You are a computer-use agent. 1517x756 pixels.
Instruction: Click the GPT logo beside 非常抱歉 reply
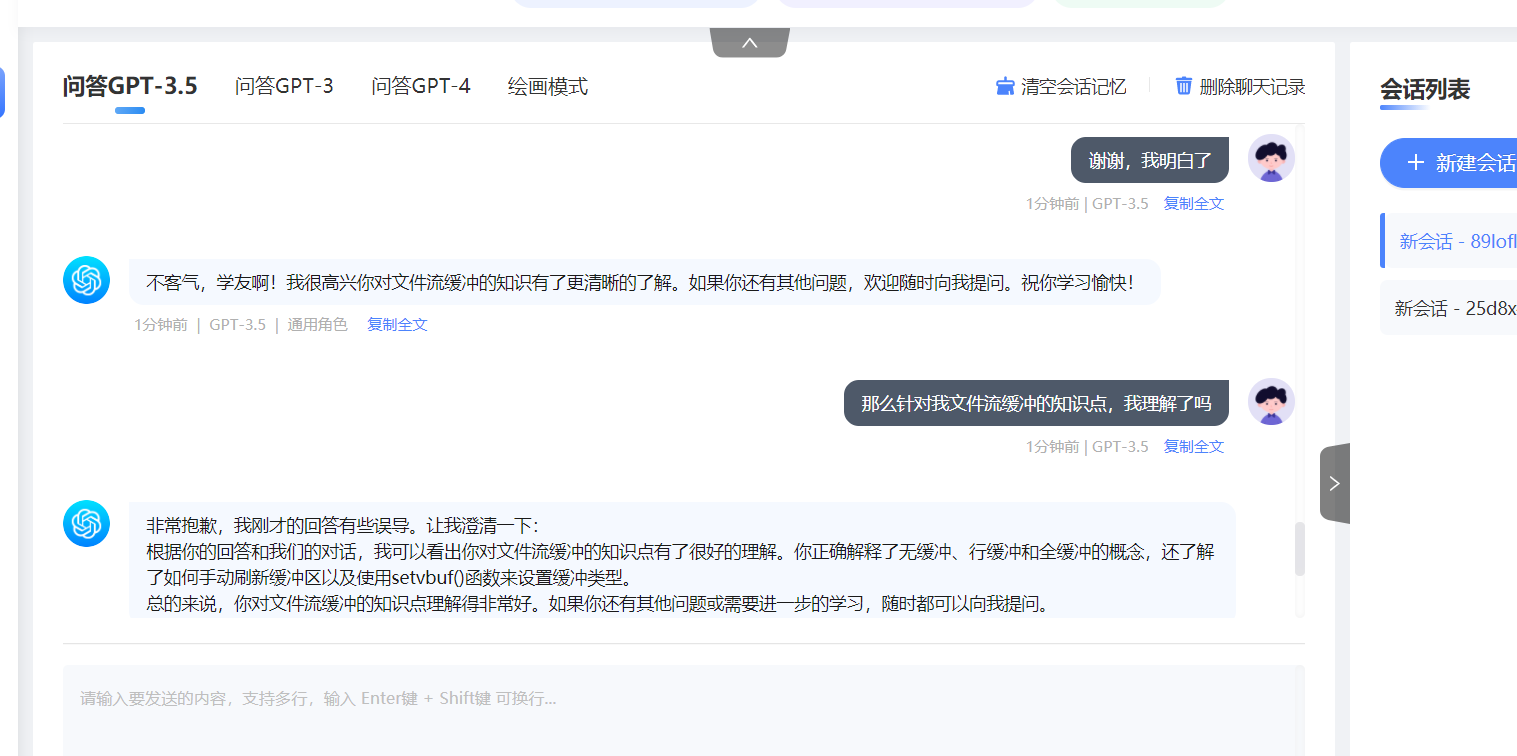coord(86,524)
